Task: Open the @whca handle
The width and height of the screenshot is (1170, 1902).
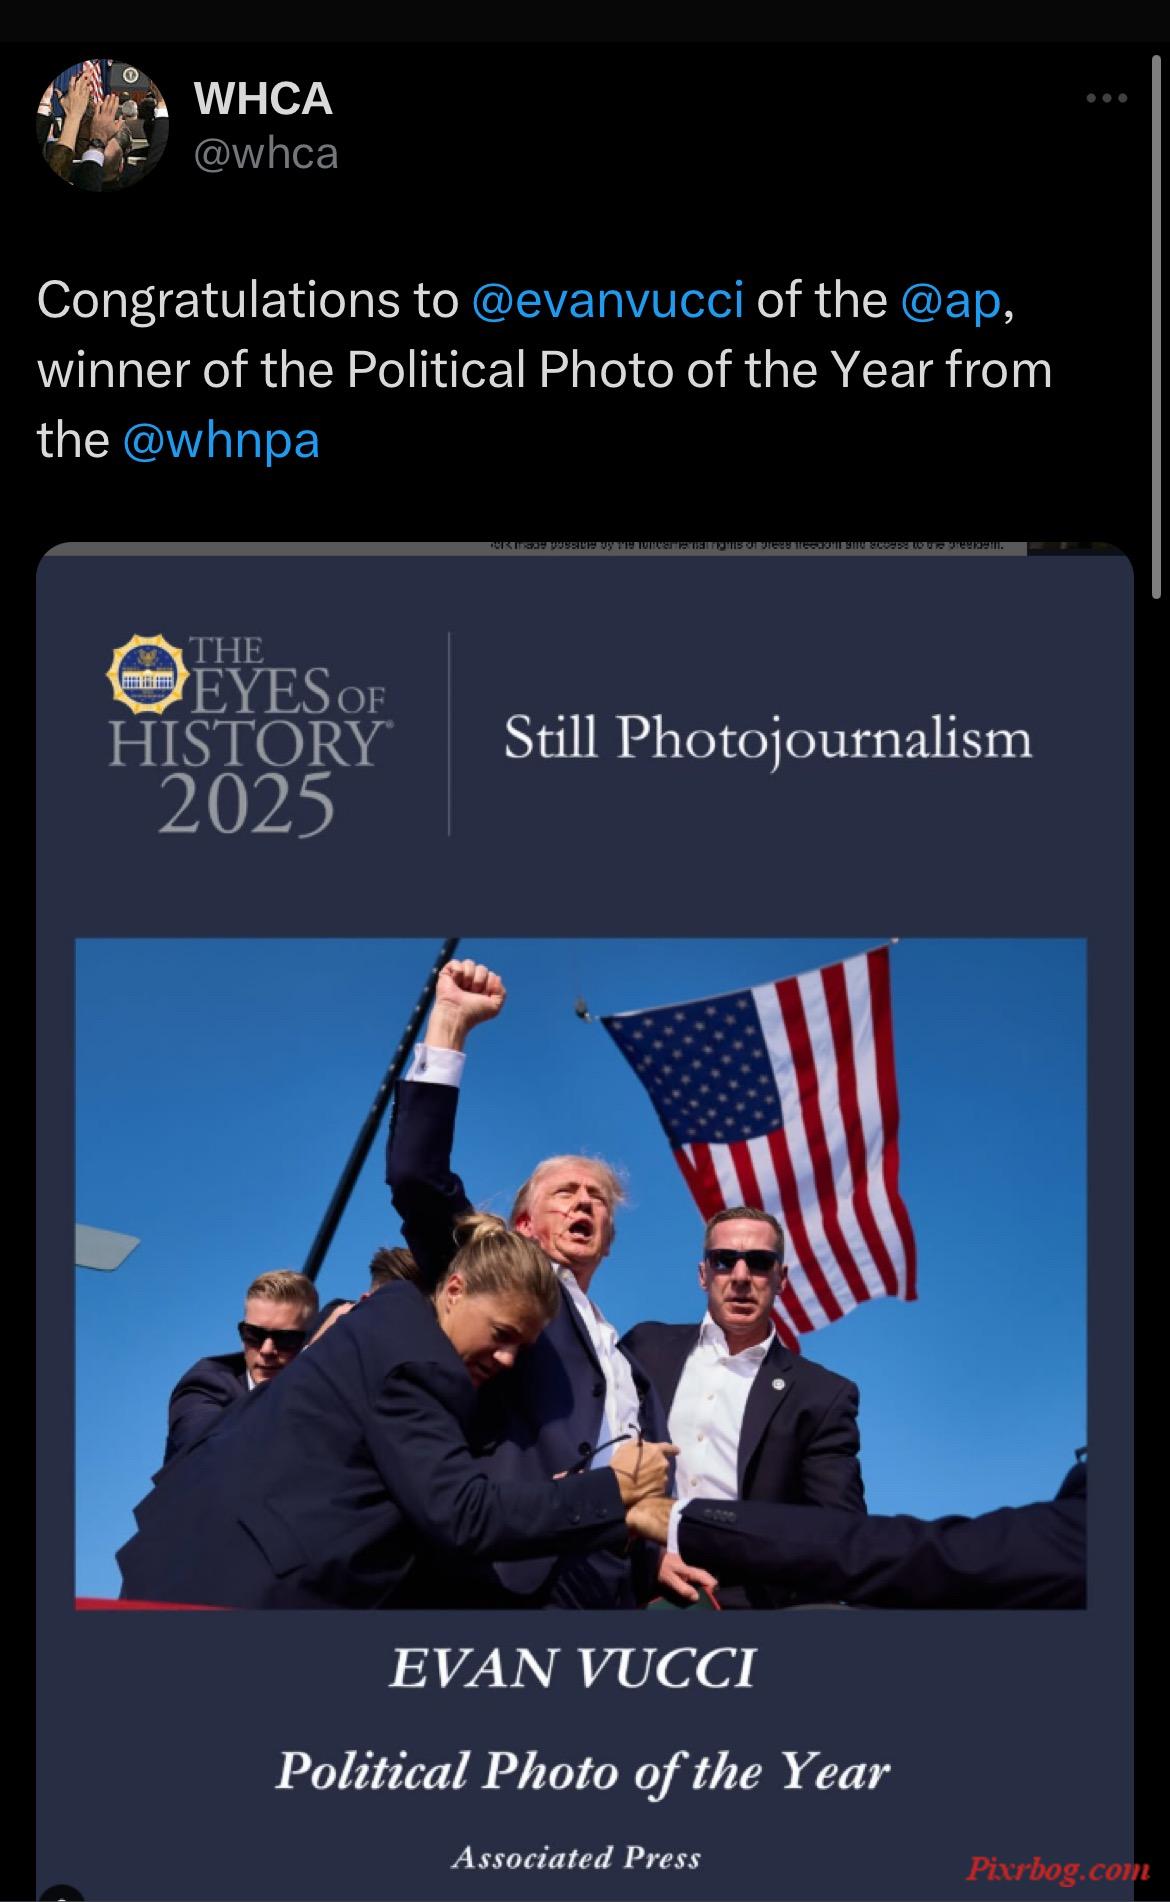Action: [266, 154]
